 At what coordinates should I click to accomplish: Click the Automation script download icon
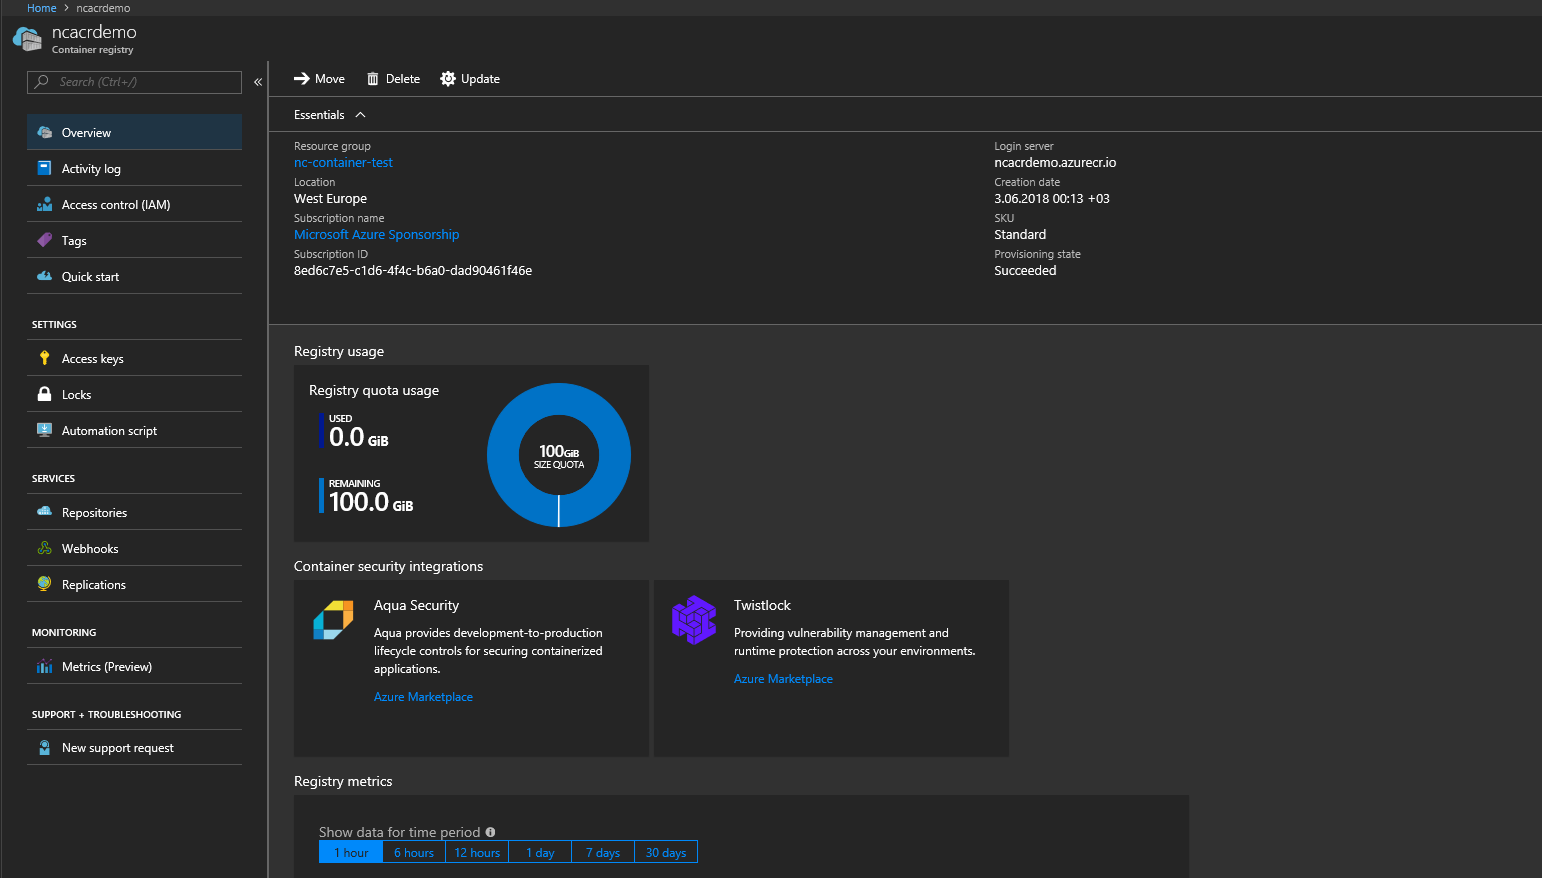pyautogui.click(x=44, y=430)
